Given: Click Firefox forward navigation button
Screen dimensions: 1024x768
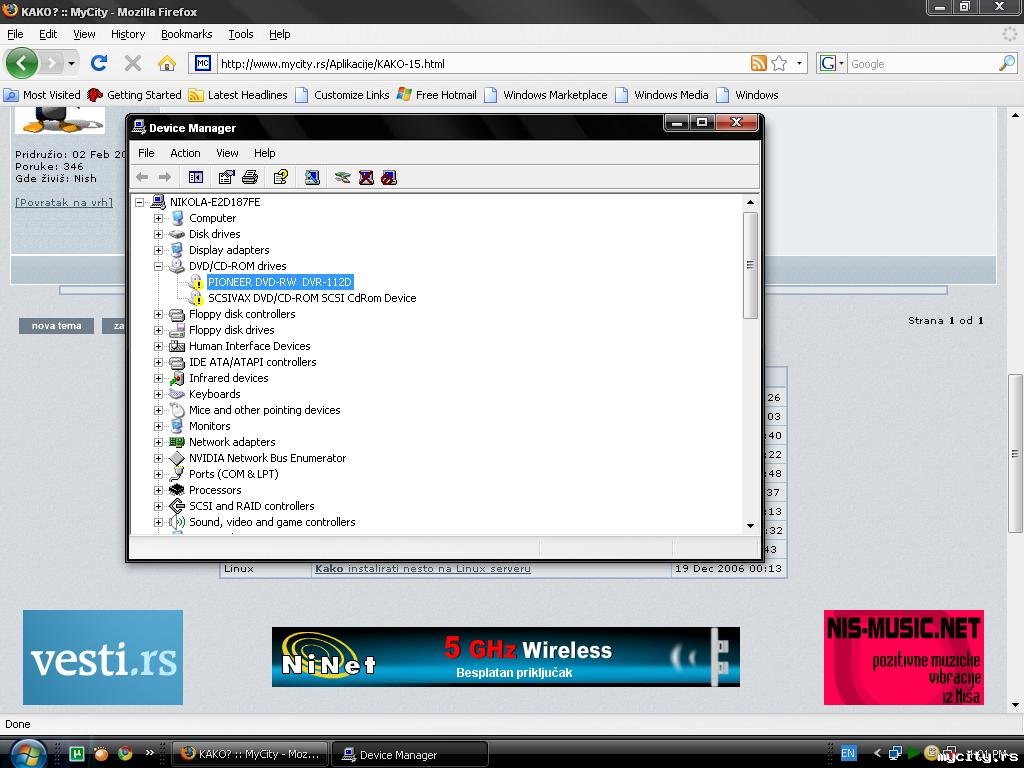Looking at the screenshot, I should [x=52, y=63].
